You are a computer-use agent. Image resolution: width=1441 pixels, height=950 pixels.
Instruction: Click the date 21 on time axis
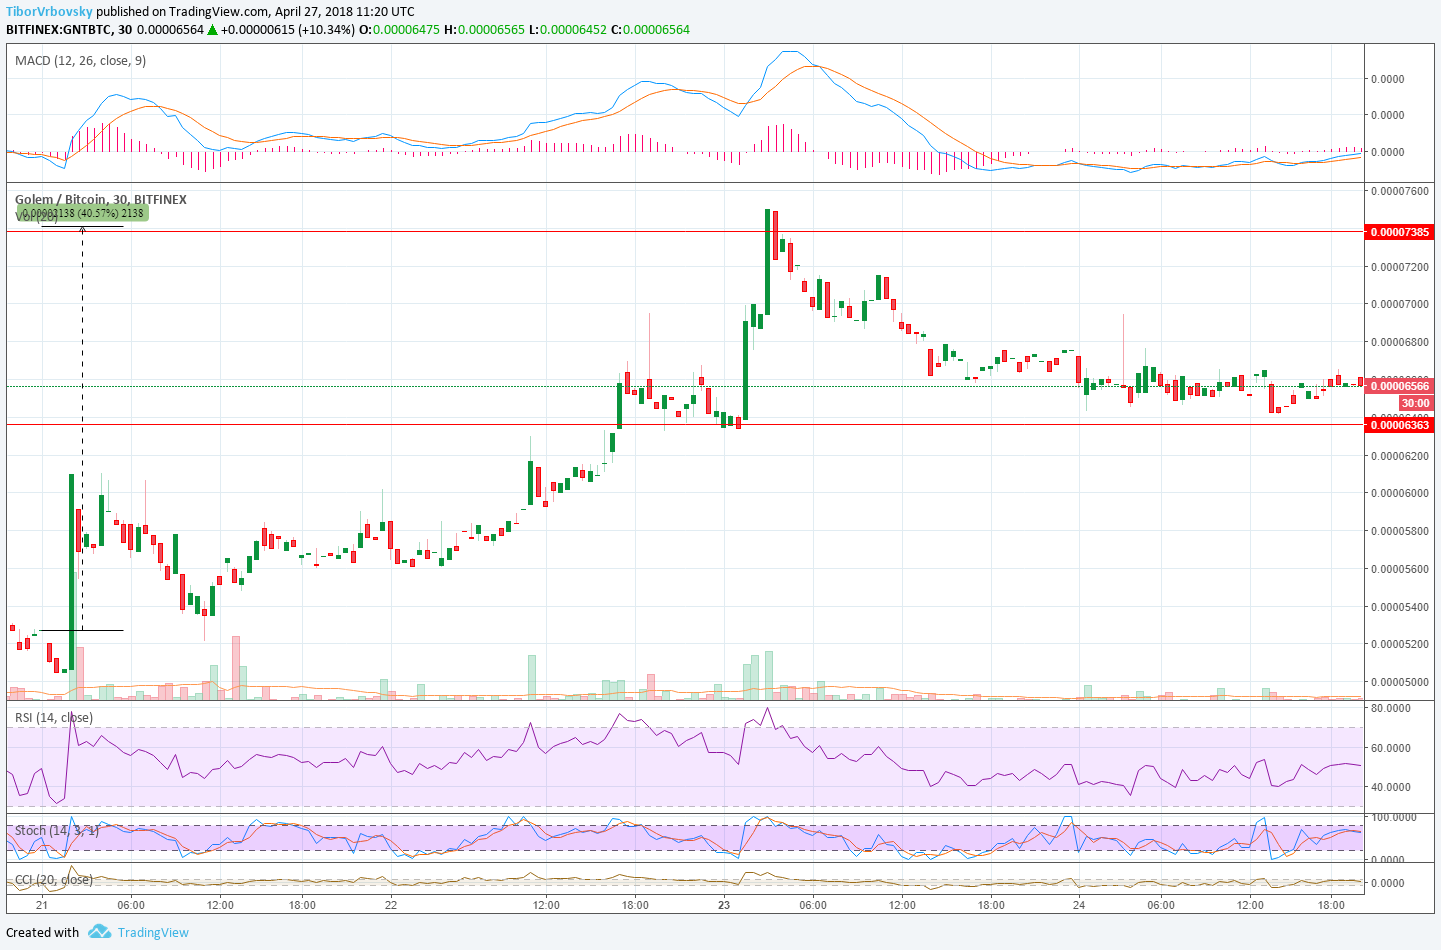click(42, 905)
